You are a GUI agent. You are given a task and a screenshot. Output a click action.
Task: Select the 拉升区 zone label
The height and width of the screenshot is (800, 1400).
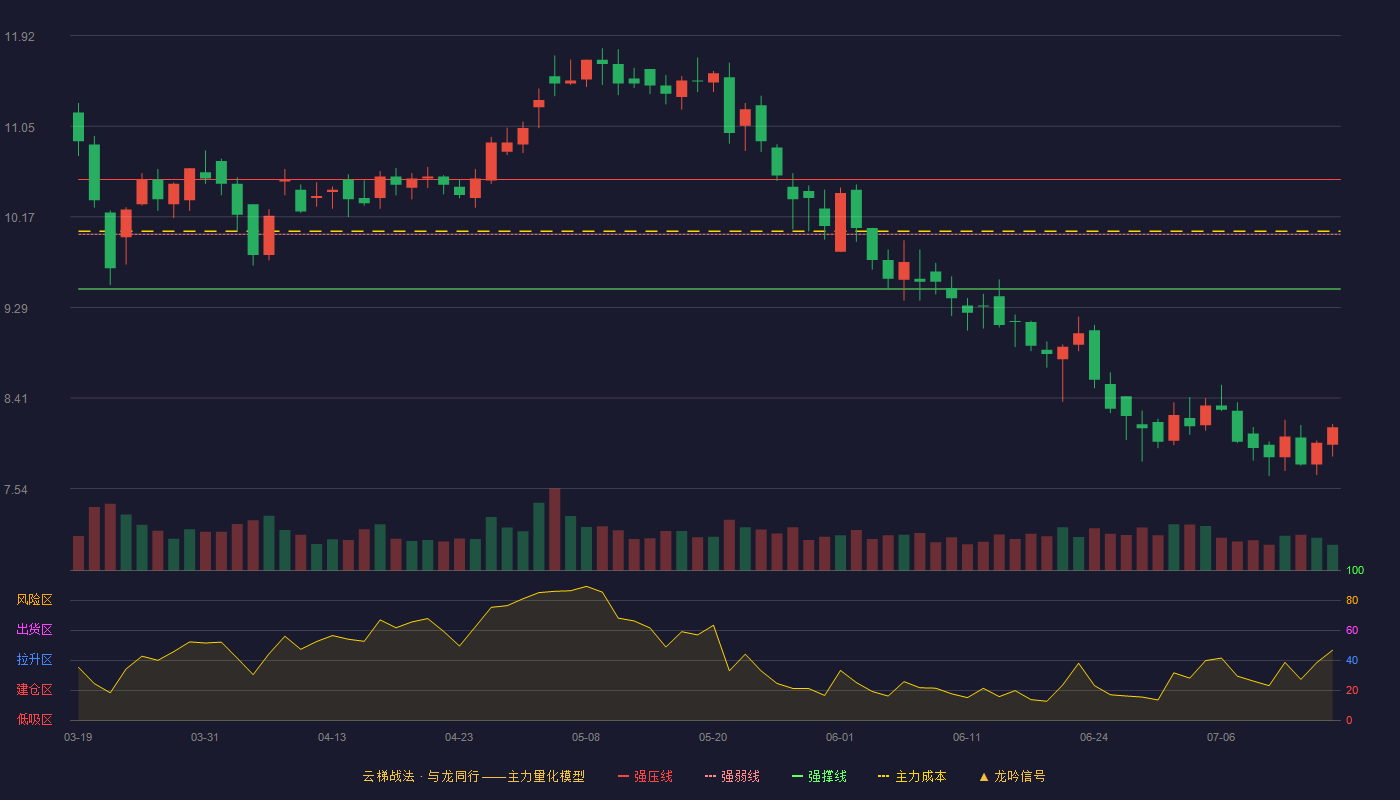click(34, 660)
